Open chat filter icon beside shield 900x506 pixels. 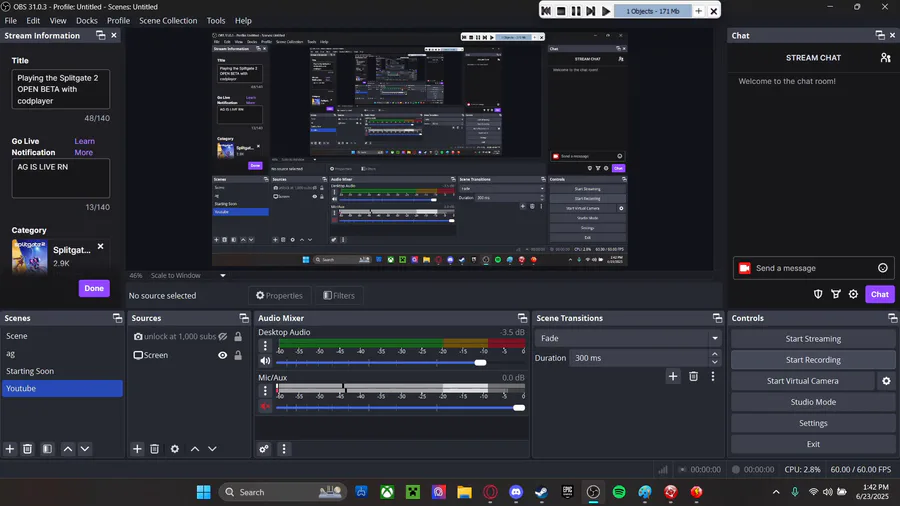coord(836,294)
